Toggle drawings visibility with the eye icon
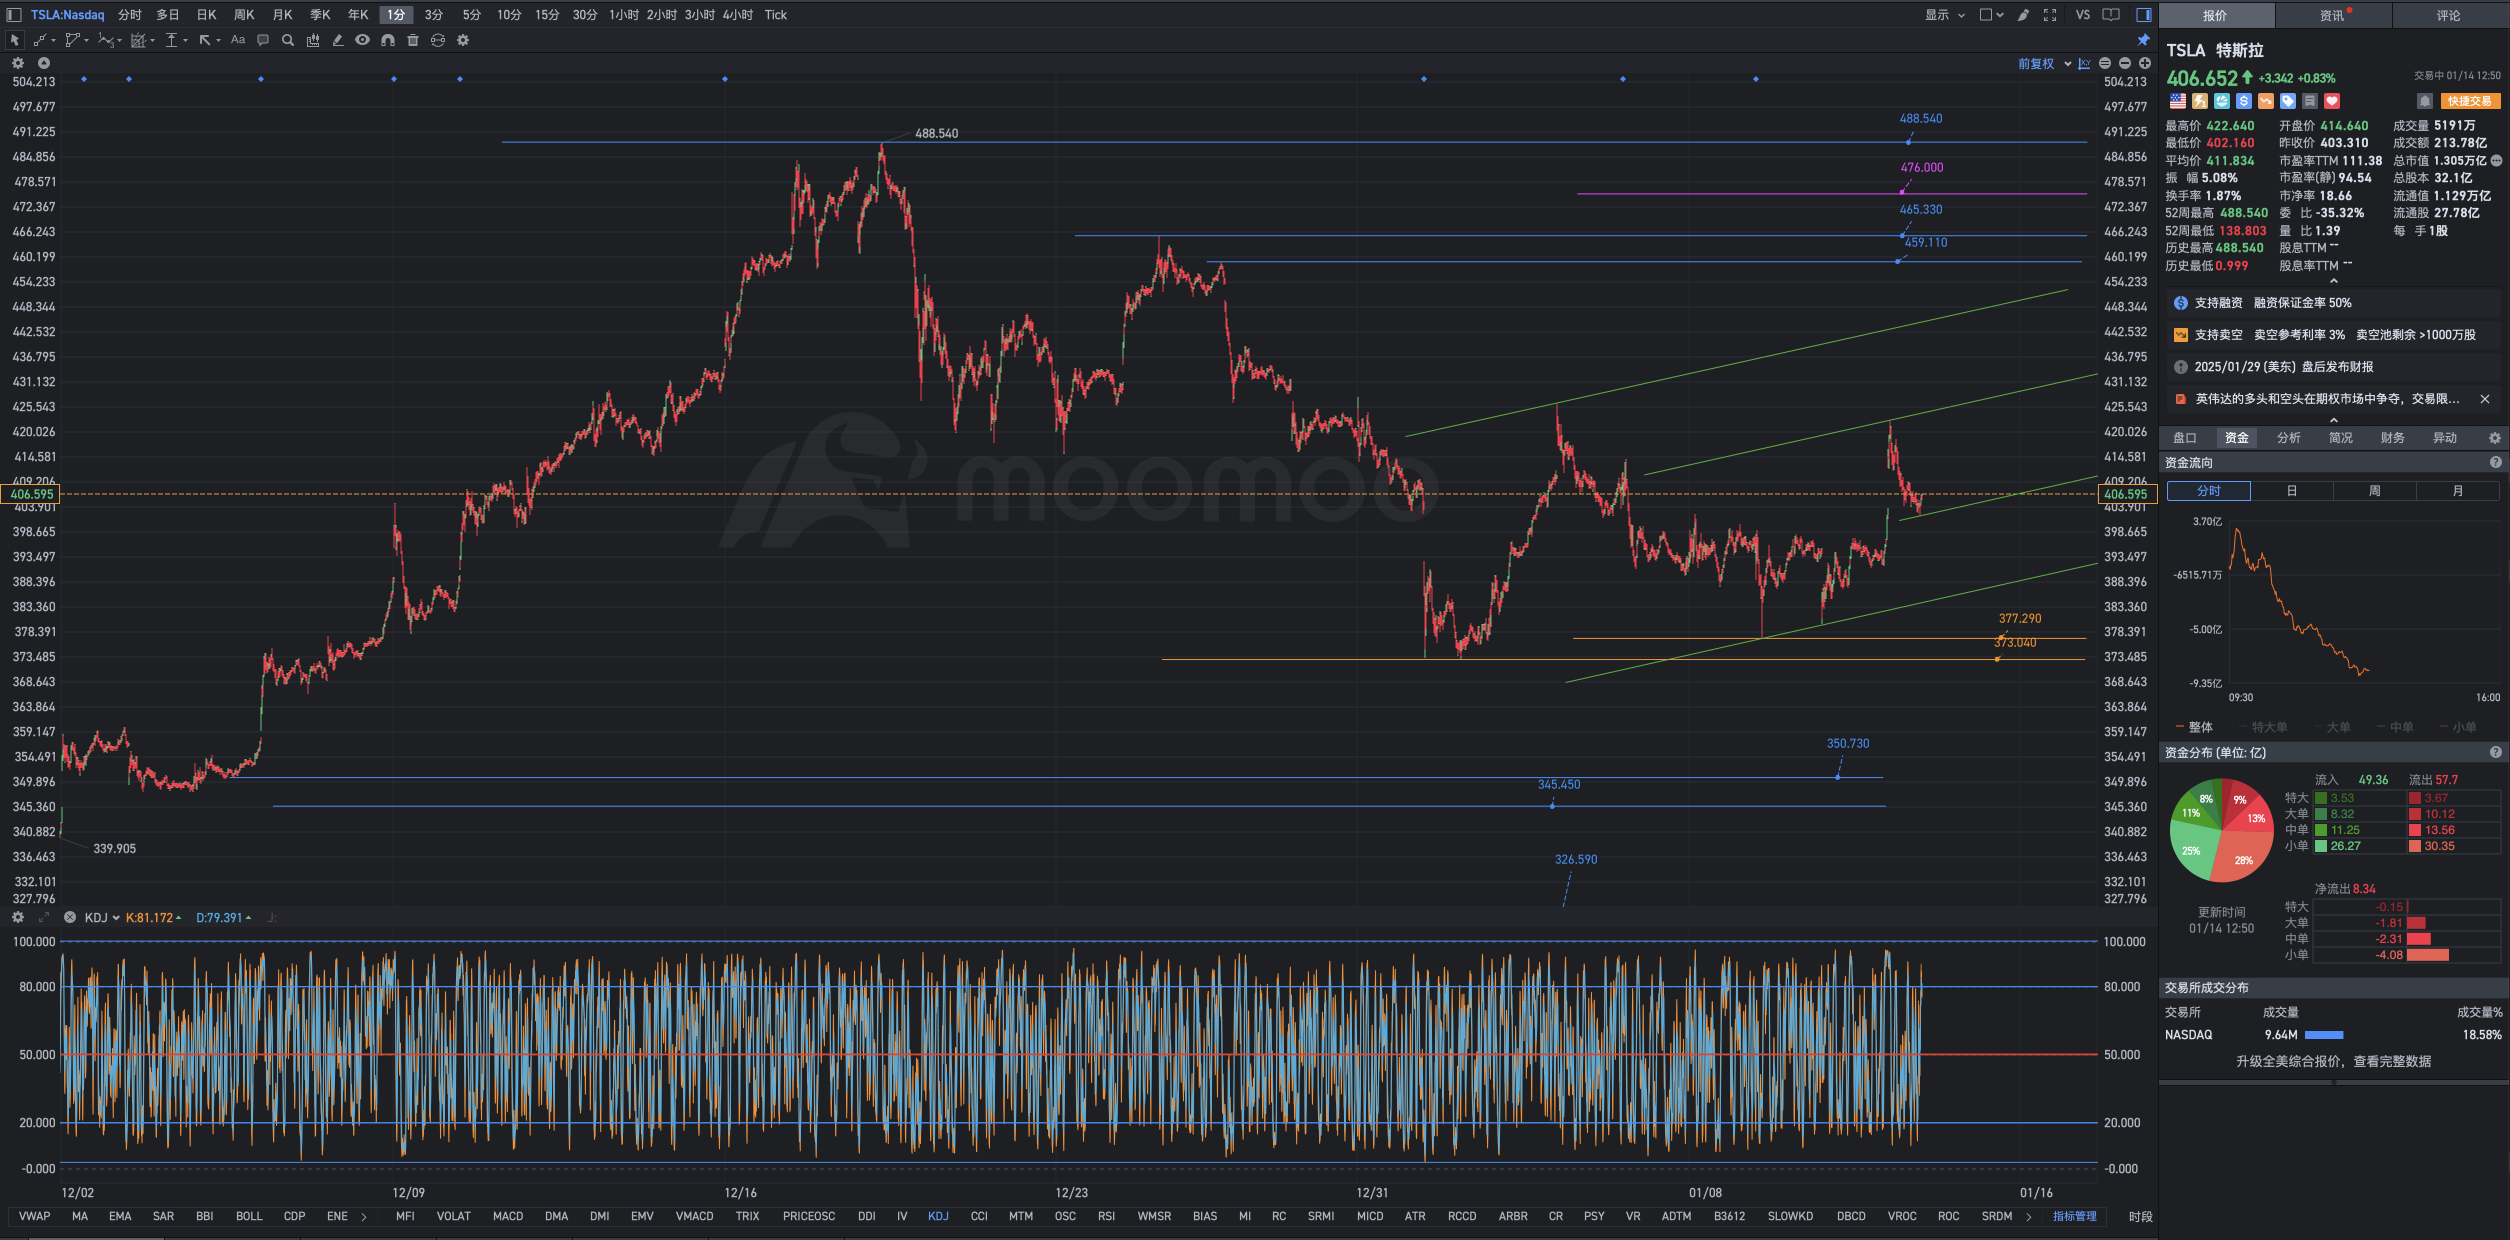 pos(362,40)
